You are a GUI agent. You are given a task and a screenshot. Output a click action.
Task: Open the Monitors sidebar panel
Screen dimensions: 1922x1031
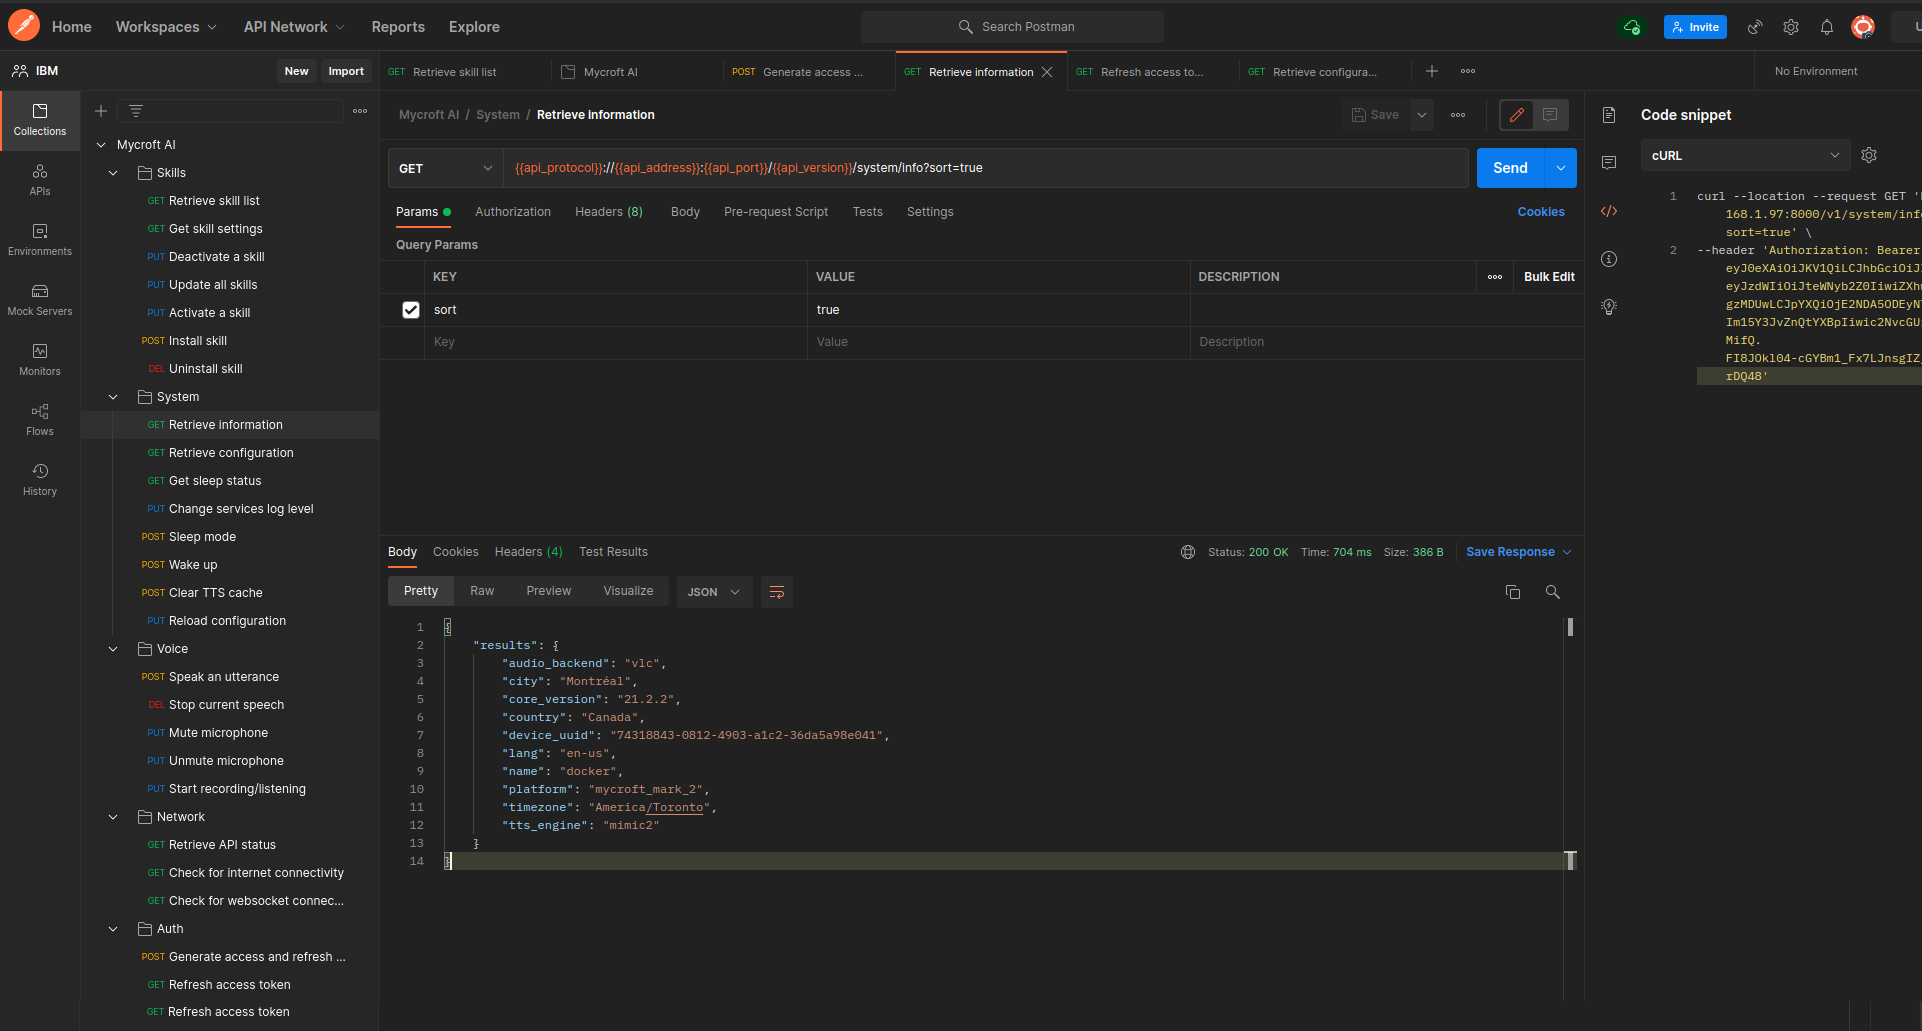(x=40, y=360)
